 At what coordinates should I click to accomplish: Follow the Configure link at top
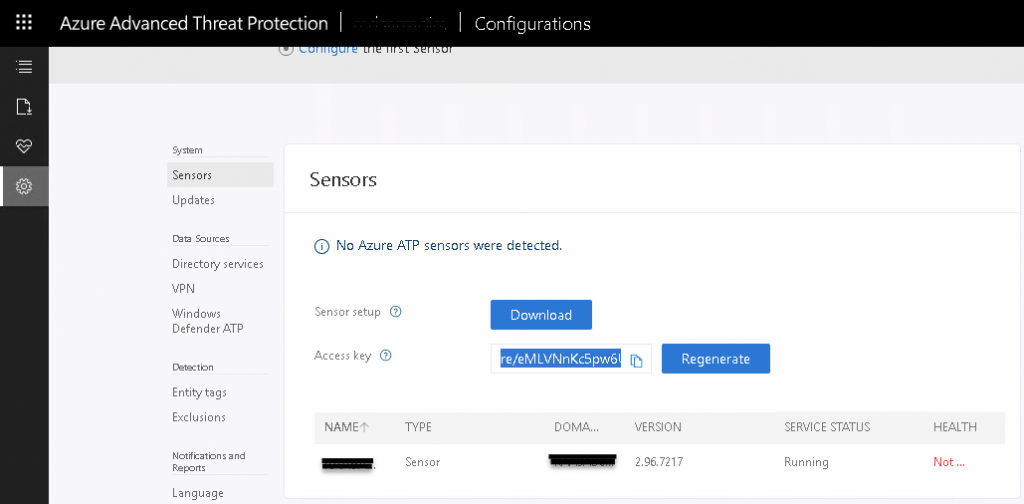pos(328,48)
